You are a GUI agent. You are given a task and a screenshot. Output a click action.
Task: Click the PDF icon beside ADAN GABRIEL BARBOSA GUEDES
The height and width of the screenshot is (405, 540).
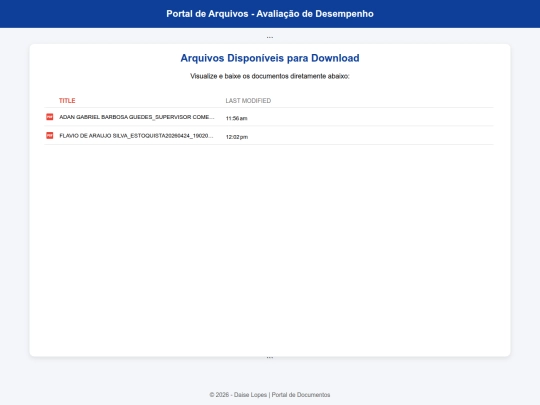pyautogui.click(x=50, y=117)
